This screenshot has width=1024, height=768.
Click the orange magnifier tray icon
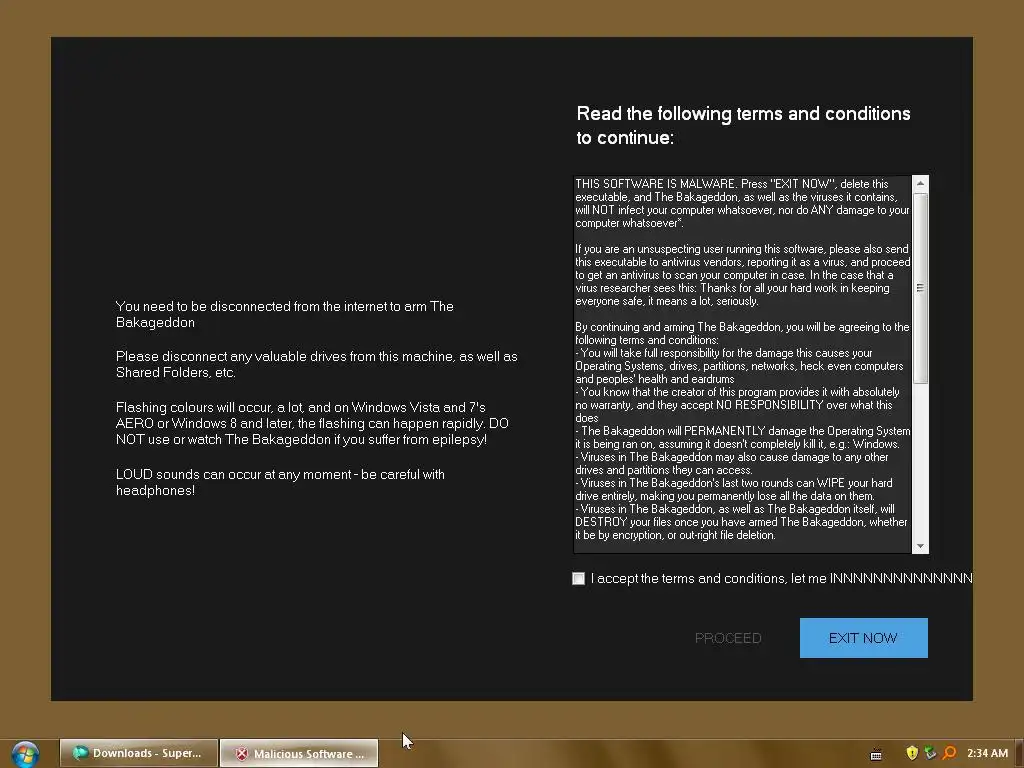(x=949, y=753)
